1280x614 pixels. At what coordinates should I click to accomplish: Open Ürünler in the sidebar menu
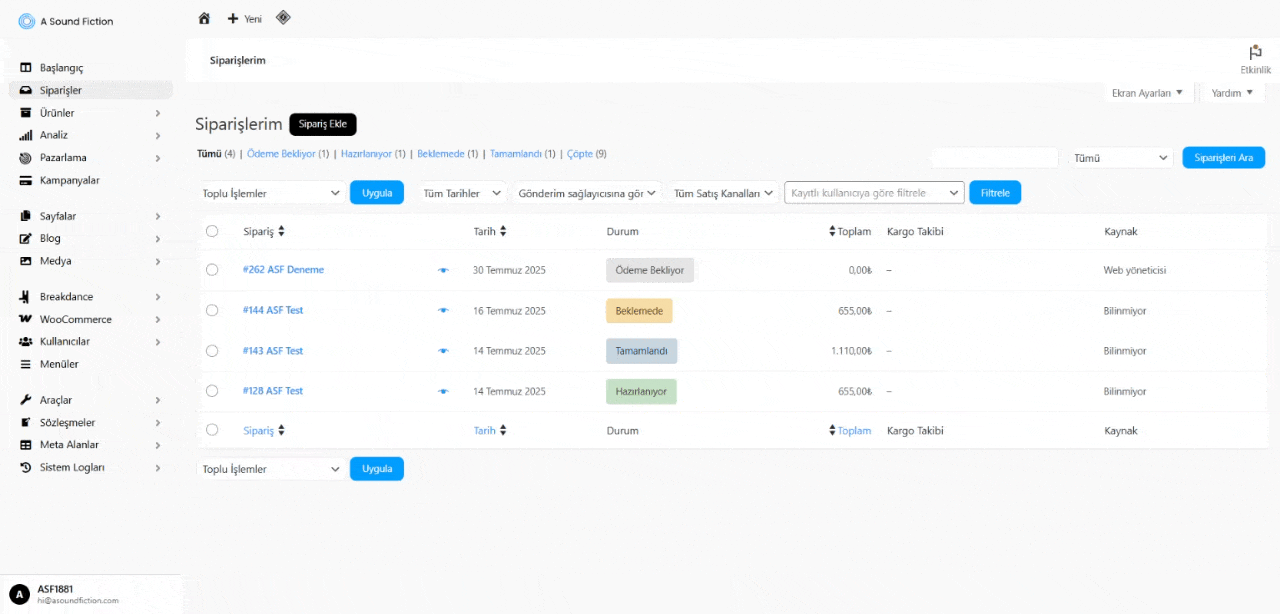coord(57,113)
